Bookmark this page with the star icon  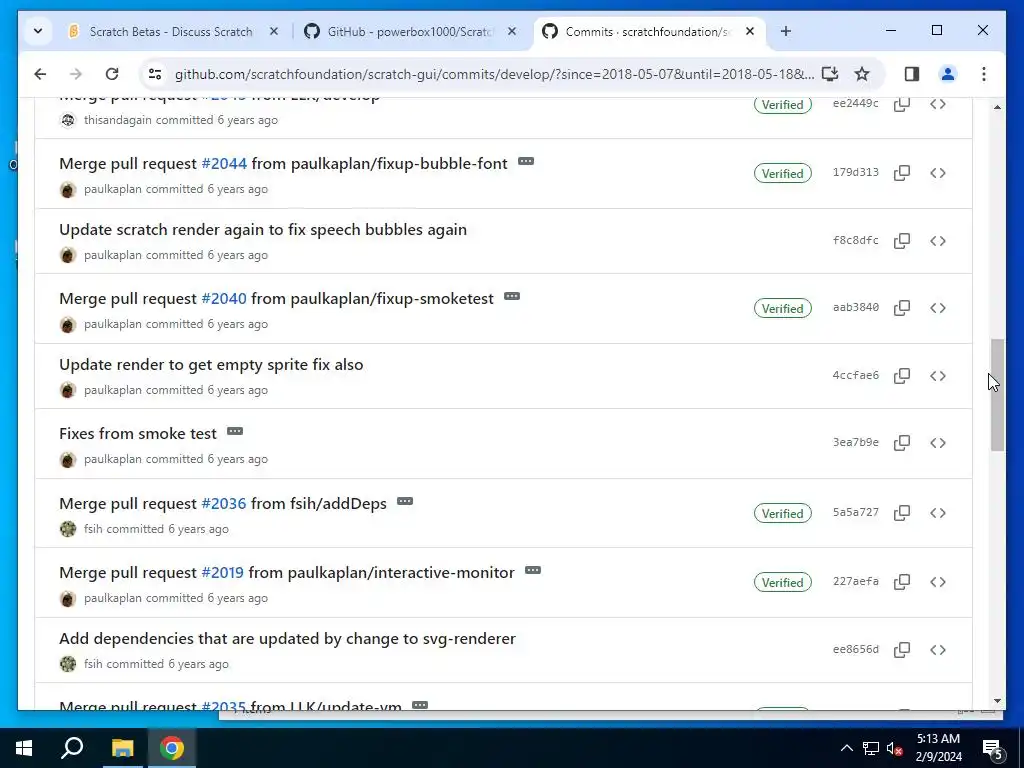(862, 74)
